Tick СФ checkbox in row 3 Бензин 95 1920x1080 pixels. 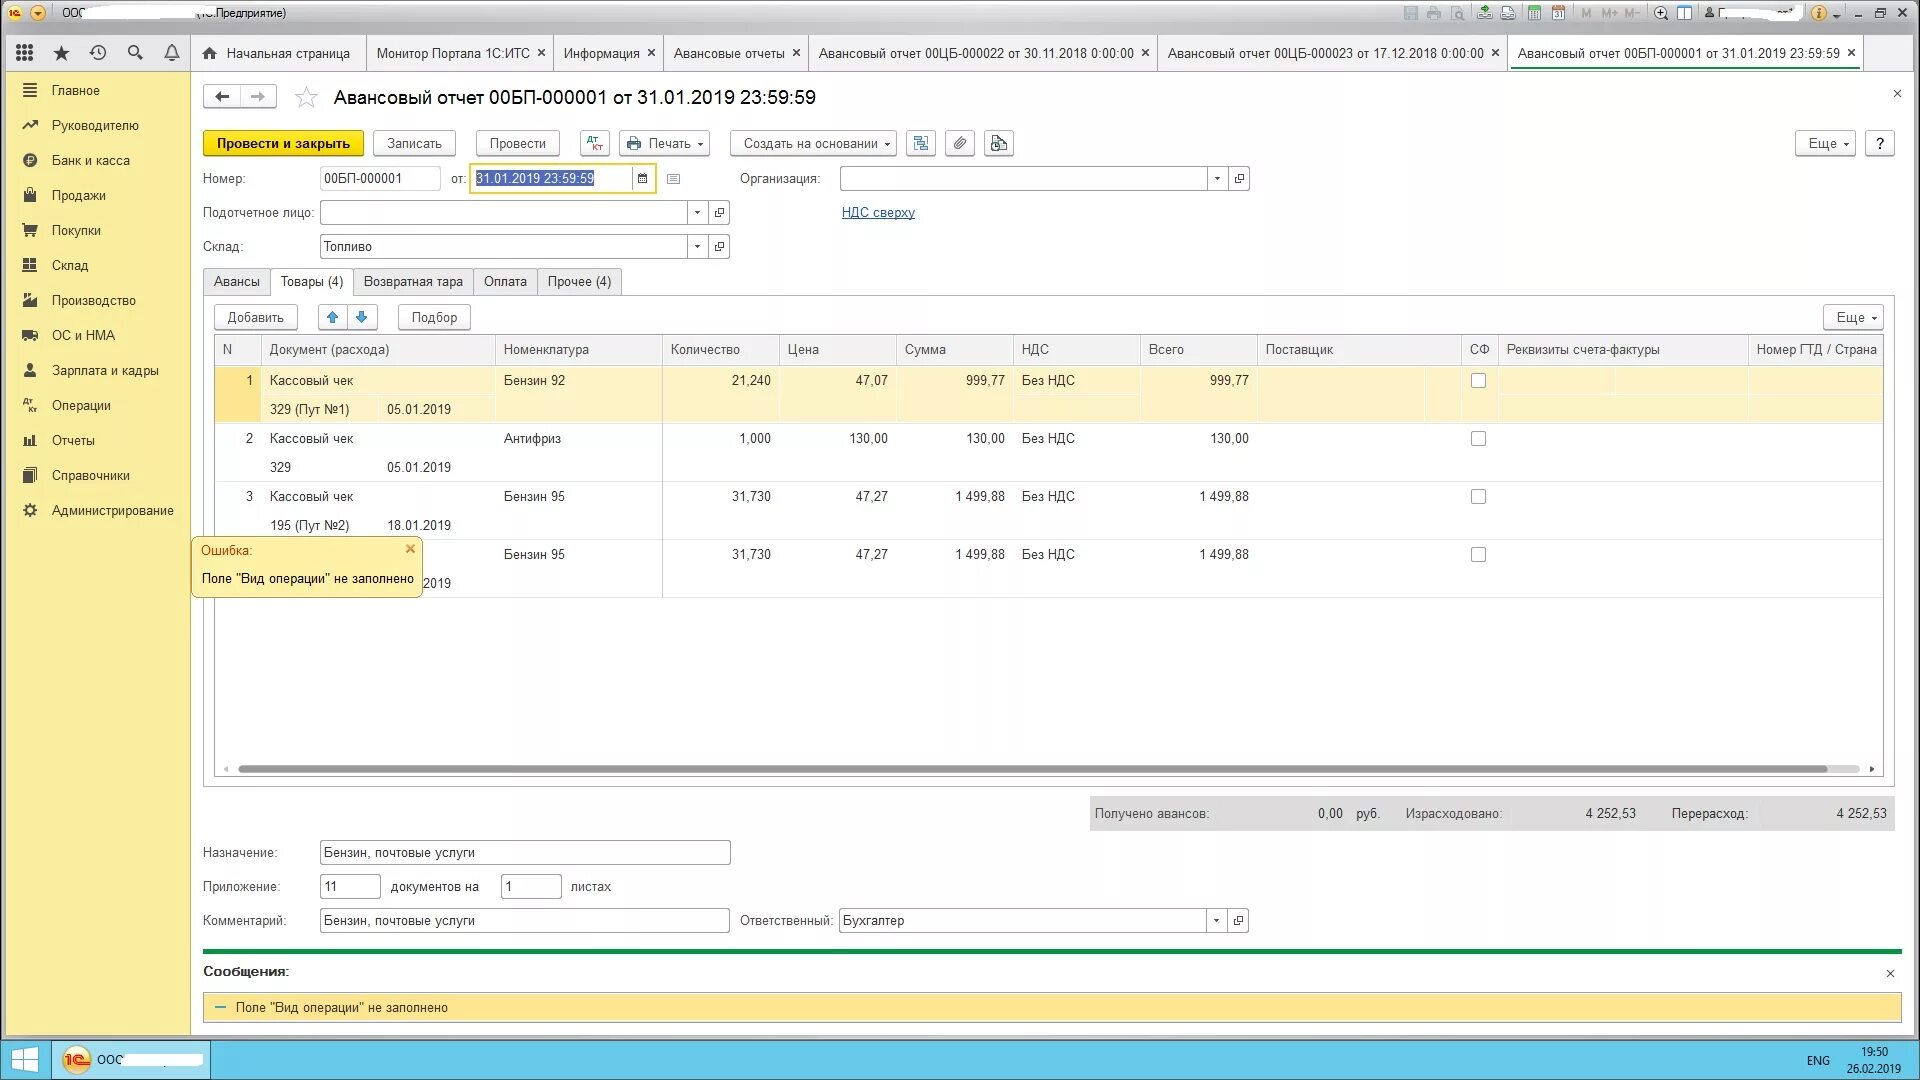point(1478,497)
